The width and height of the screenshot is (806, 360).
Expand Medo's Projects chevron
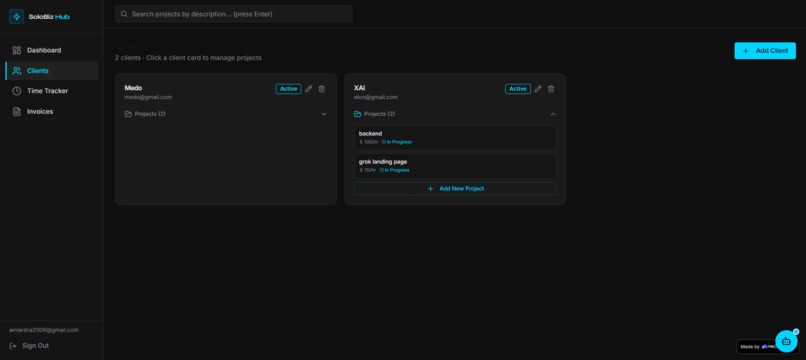point(323,114)
